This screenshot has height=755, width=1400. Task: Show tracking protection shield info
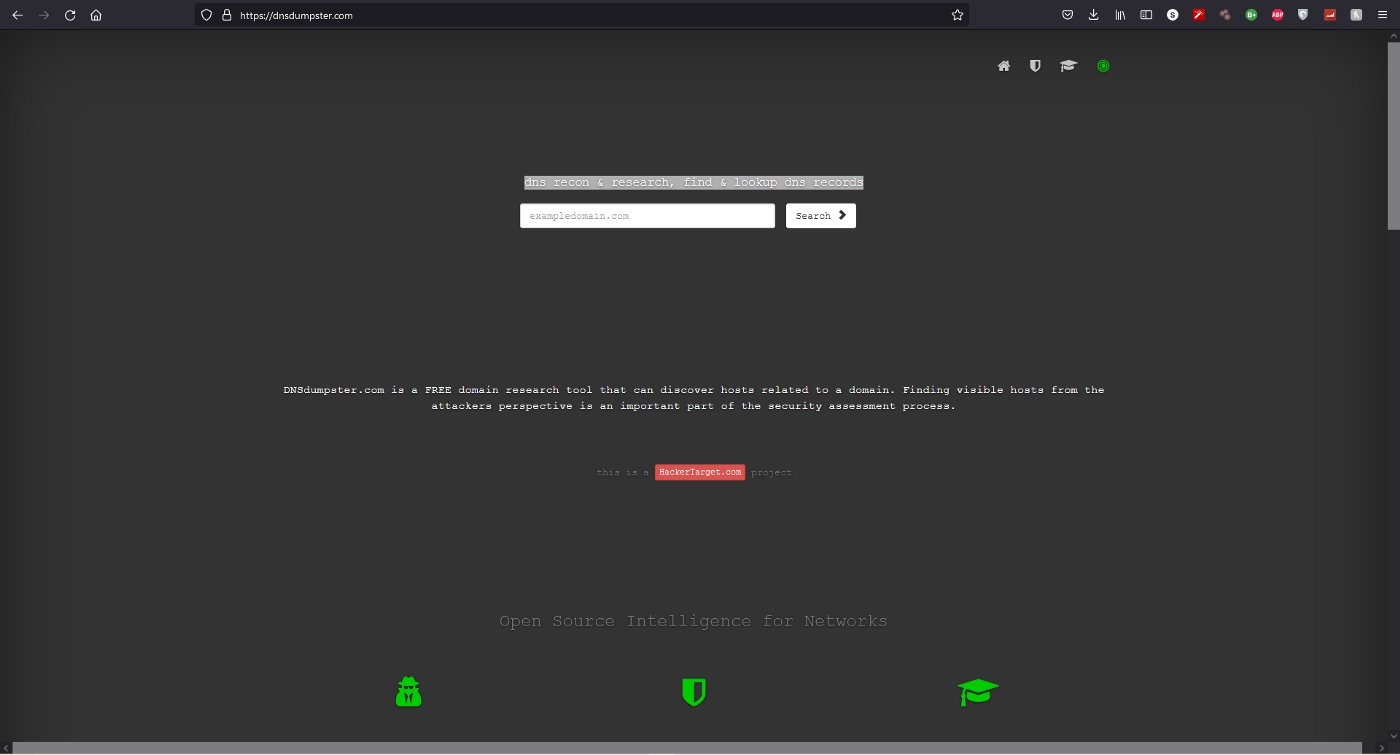pyautogui.click(x=207, y=15)
